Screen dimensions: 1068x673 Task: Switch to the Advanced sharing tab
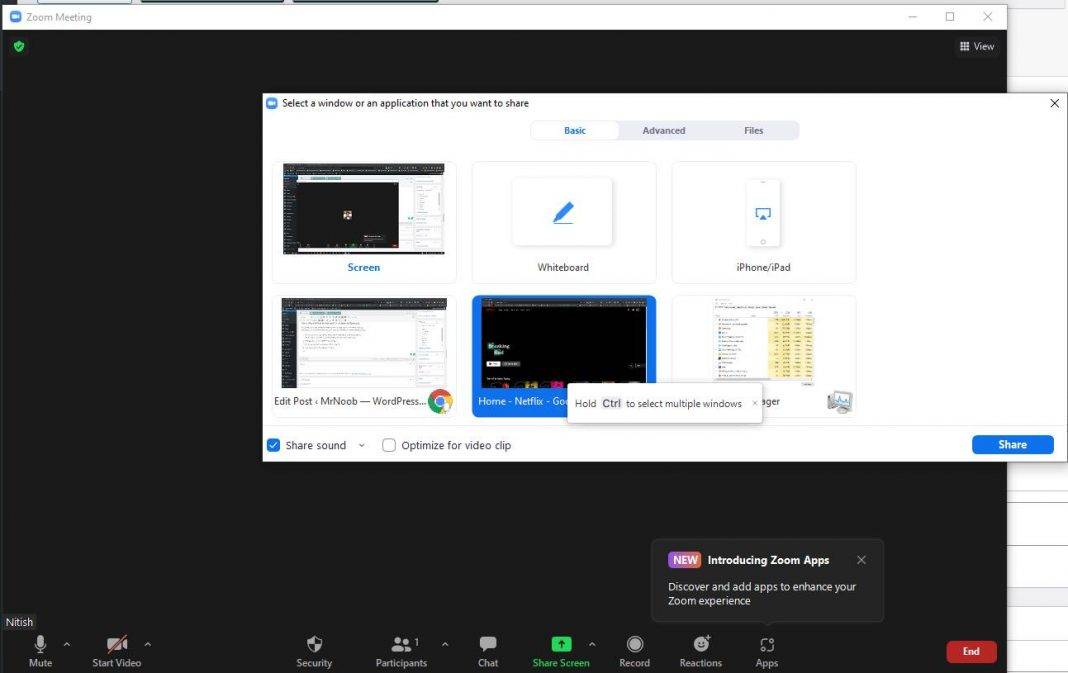click(x=663, y=130)
